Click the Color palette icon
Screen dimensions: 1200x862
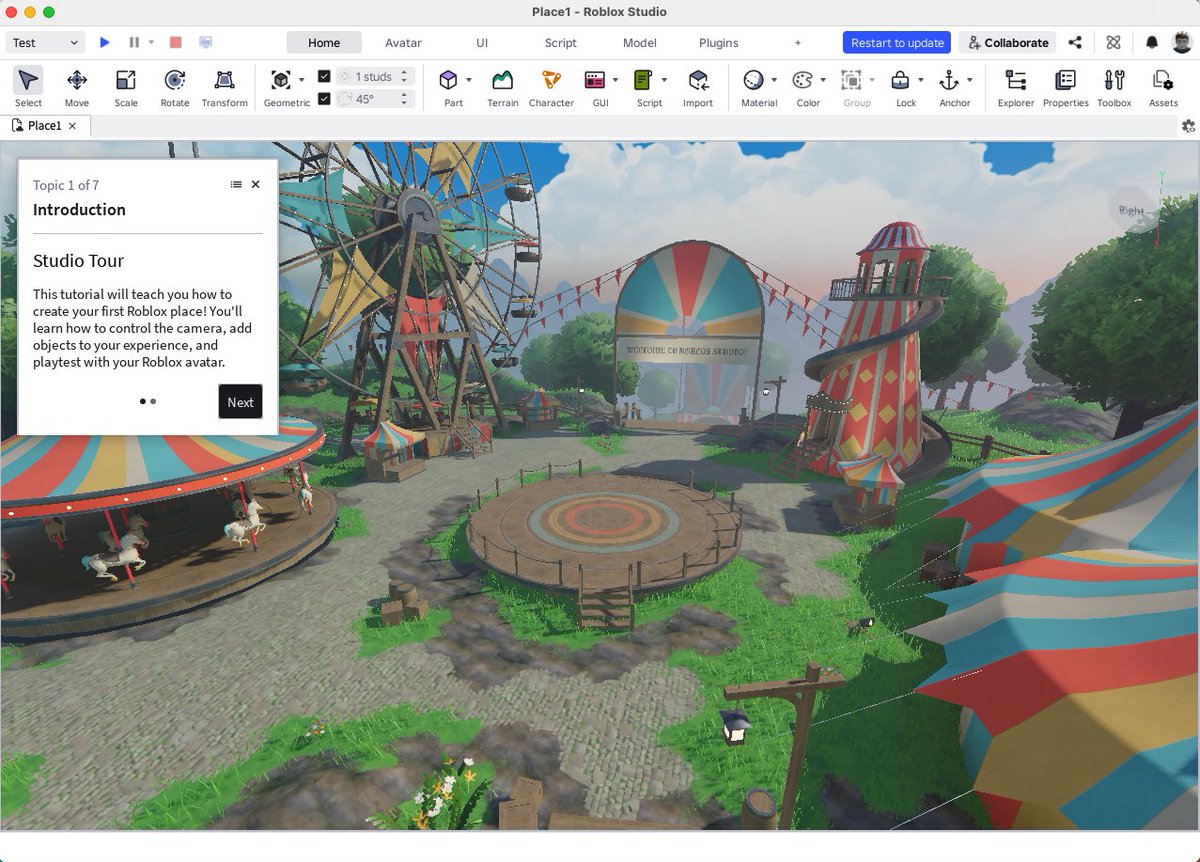pos(803,80)
